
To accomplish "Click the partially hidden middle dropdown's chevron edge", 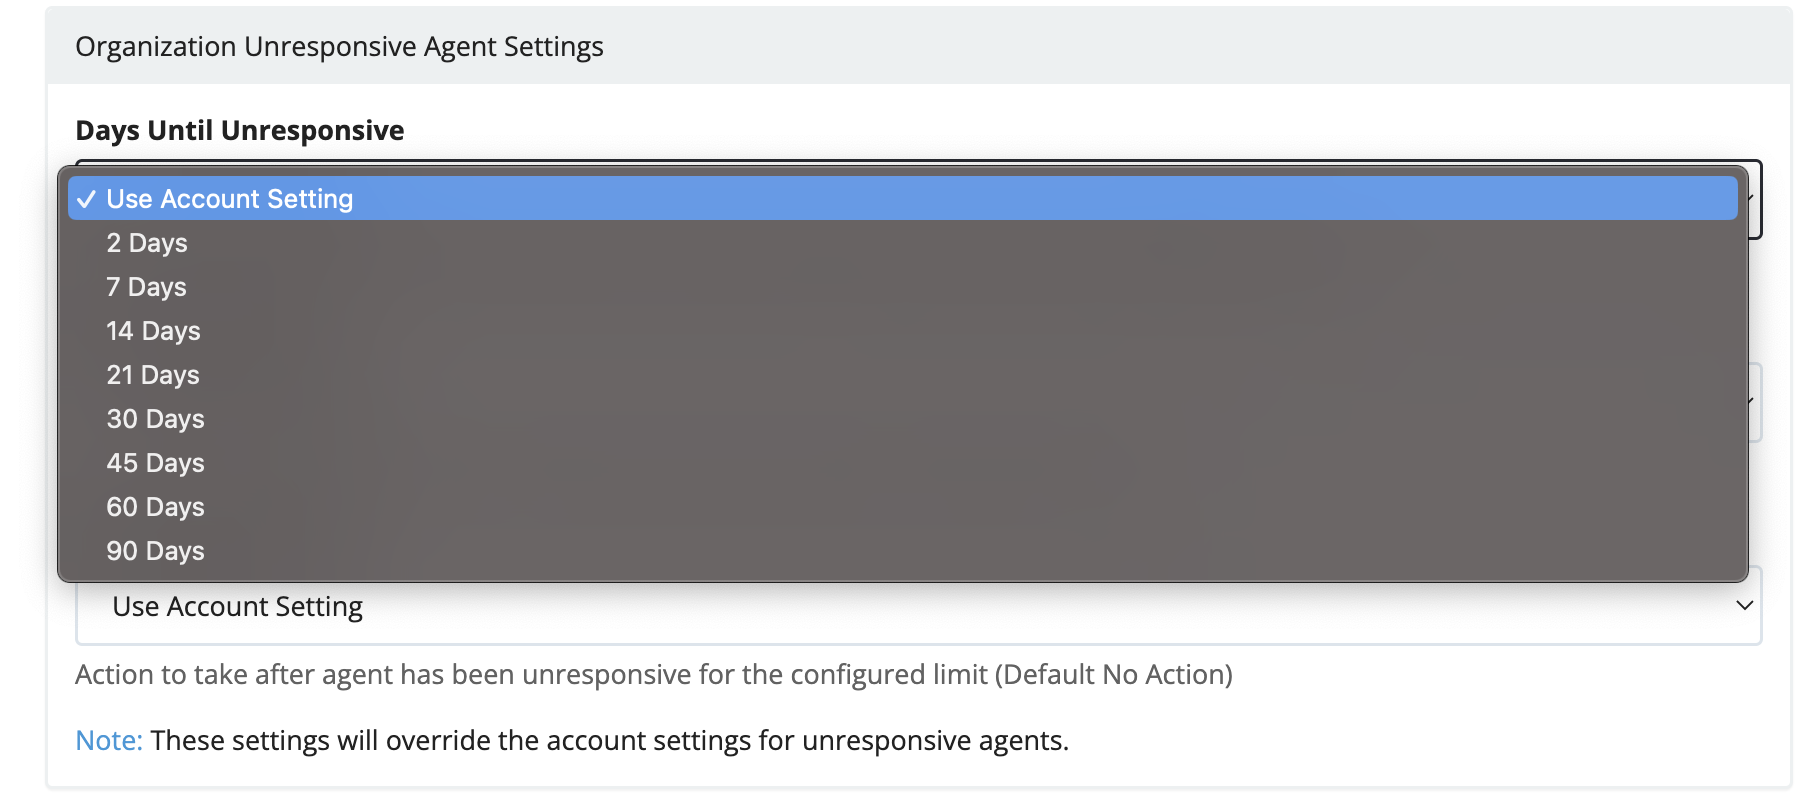I will coord(1755,402).
